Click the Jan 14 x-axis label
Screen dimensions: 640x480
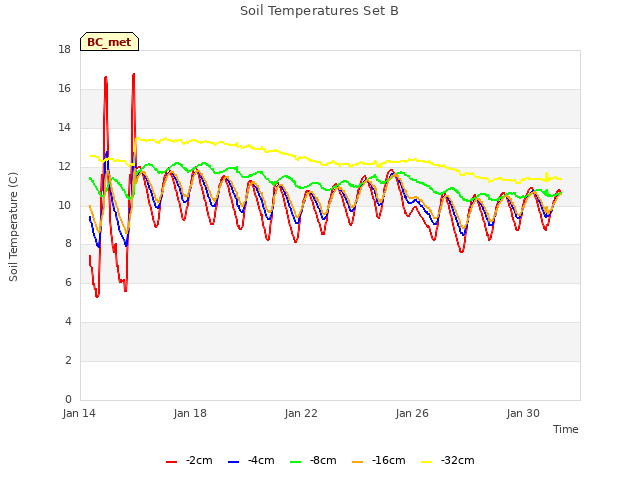(79, 413)
